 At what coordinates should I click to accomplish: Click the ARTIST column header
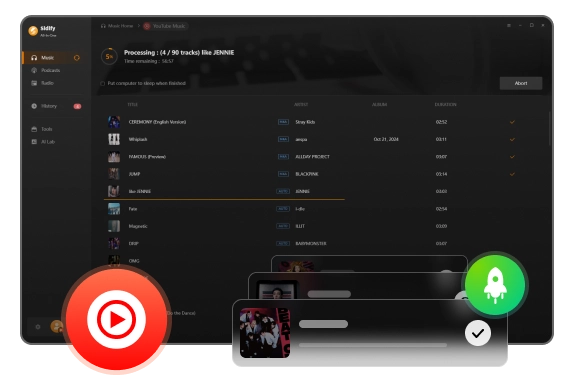[x=301, y=105]
